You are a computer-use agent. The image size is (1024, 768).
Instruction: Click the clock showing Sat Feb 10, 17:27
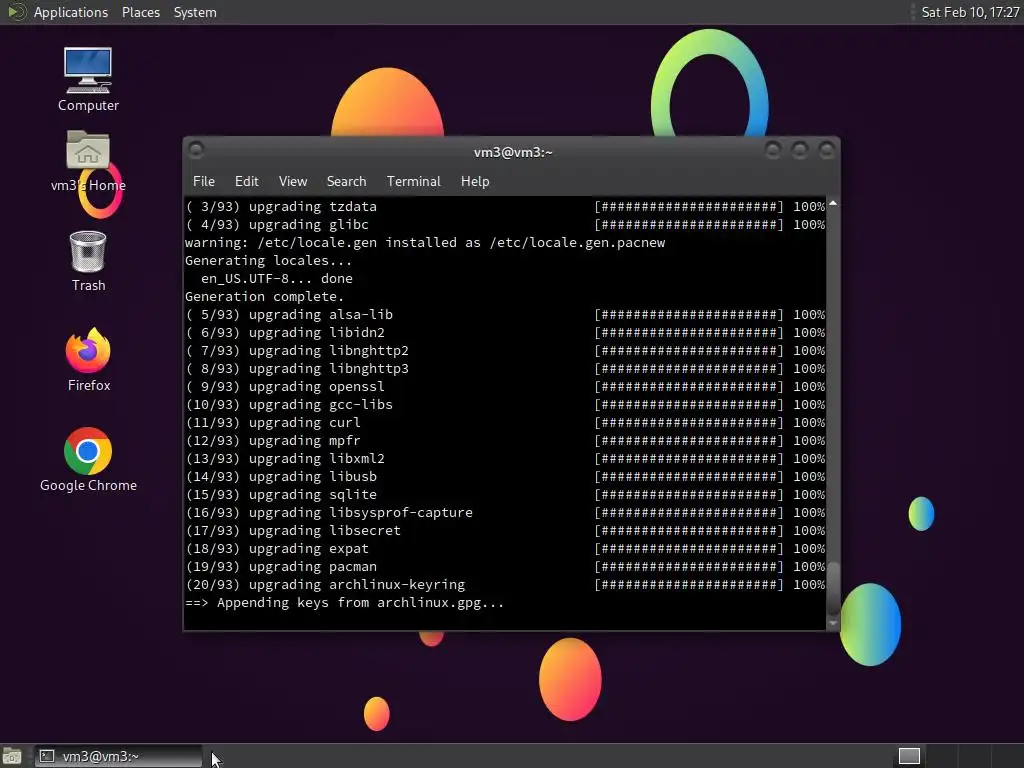coord(970,12)
